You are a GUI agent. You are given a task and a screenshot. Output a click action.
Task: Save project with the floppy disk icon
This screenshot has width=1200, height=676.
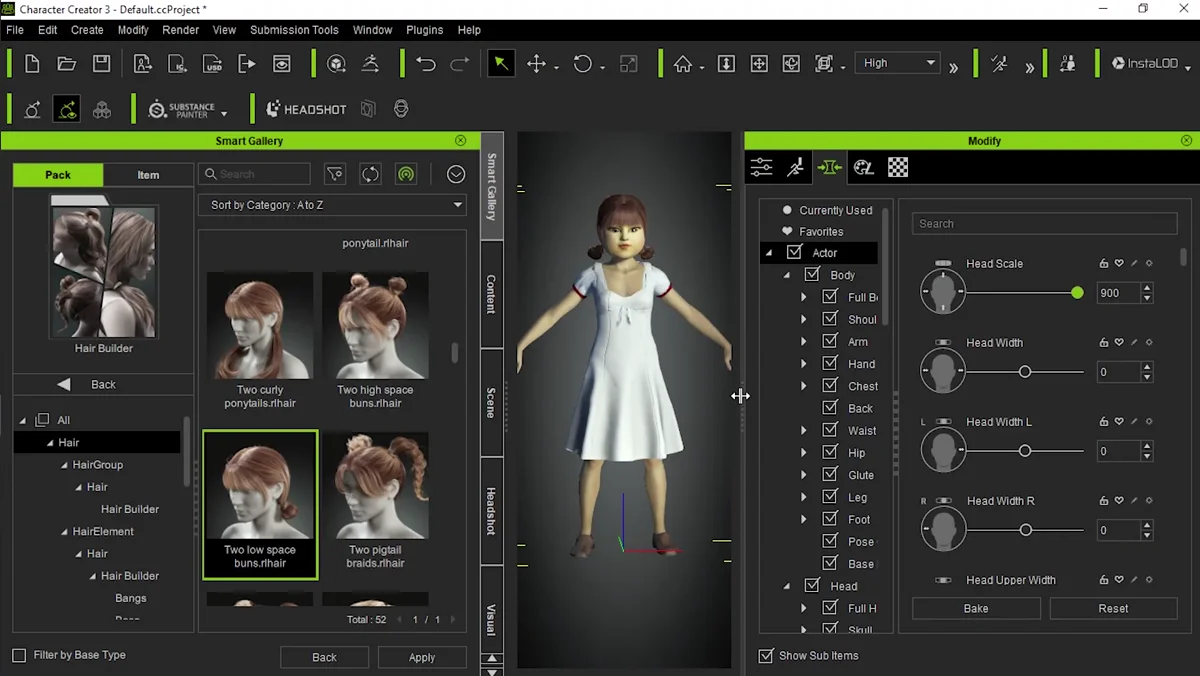pyautogui.click(x=102, y=64)
